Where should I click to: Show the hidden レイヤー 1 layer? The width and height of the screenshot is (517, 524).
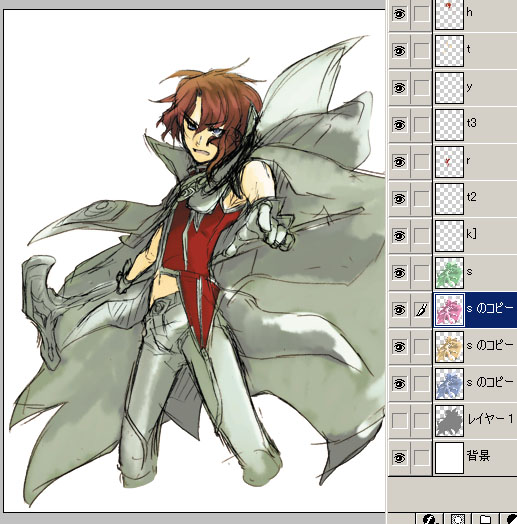pyautogui.click(x=399, y=420)
